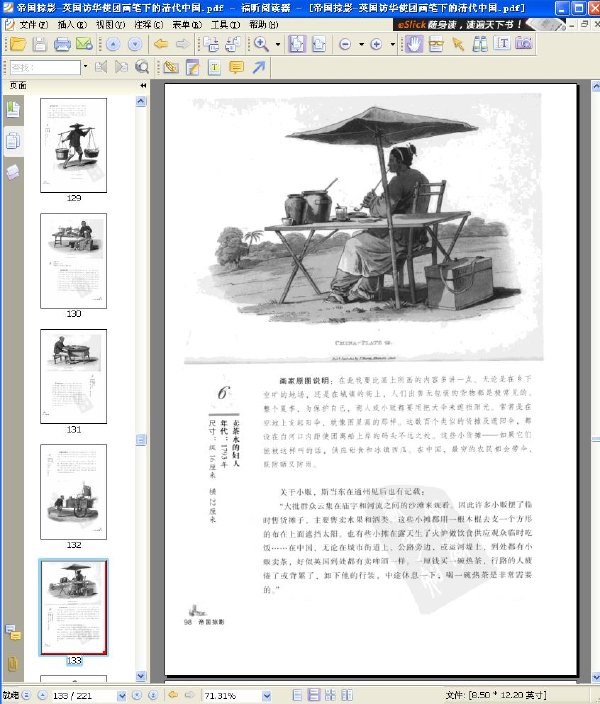Click the search options magnifier icon

[142, 67]
